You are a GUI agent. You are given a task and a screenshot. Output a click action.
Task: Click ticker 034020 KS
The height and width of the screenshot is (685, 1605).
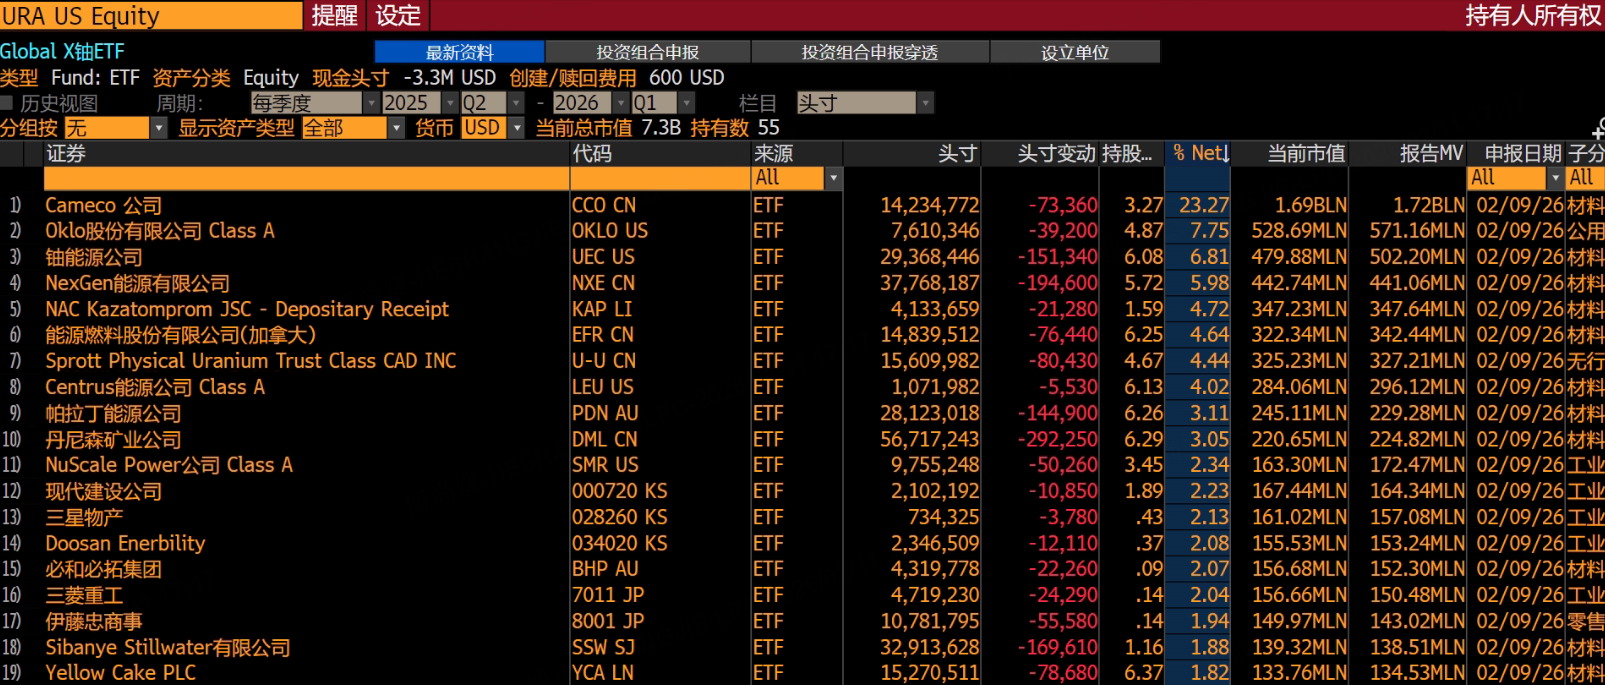coord(620,543)
